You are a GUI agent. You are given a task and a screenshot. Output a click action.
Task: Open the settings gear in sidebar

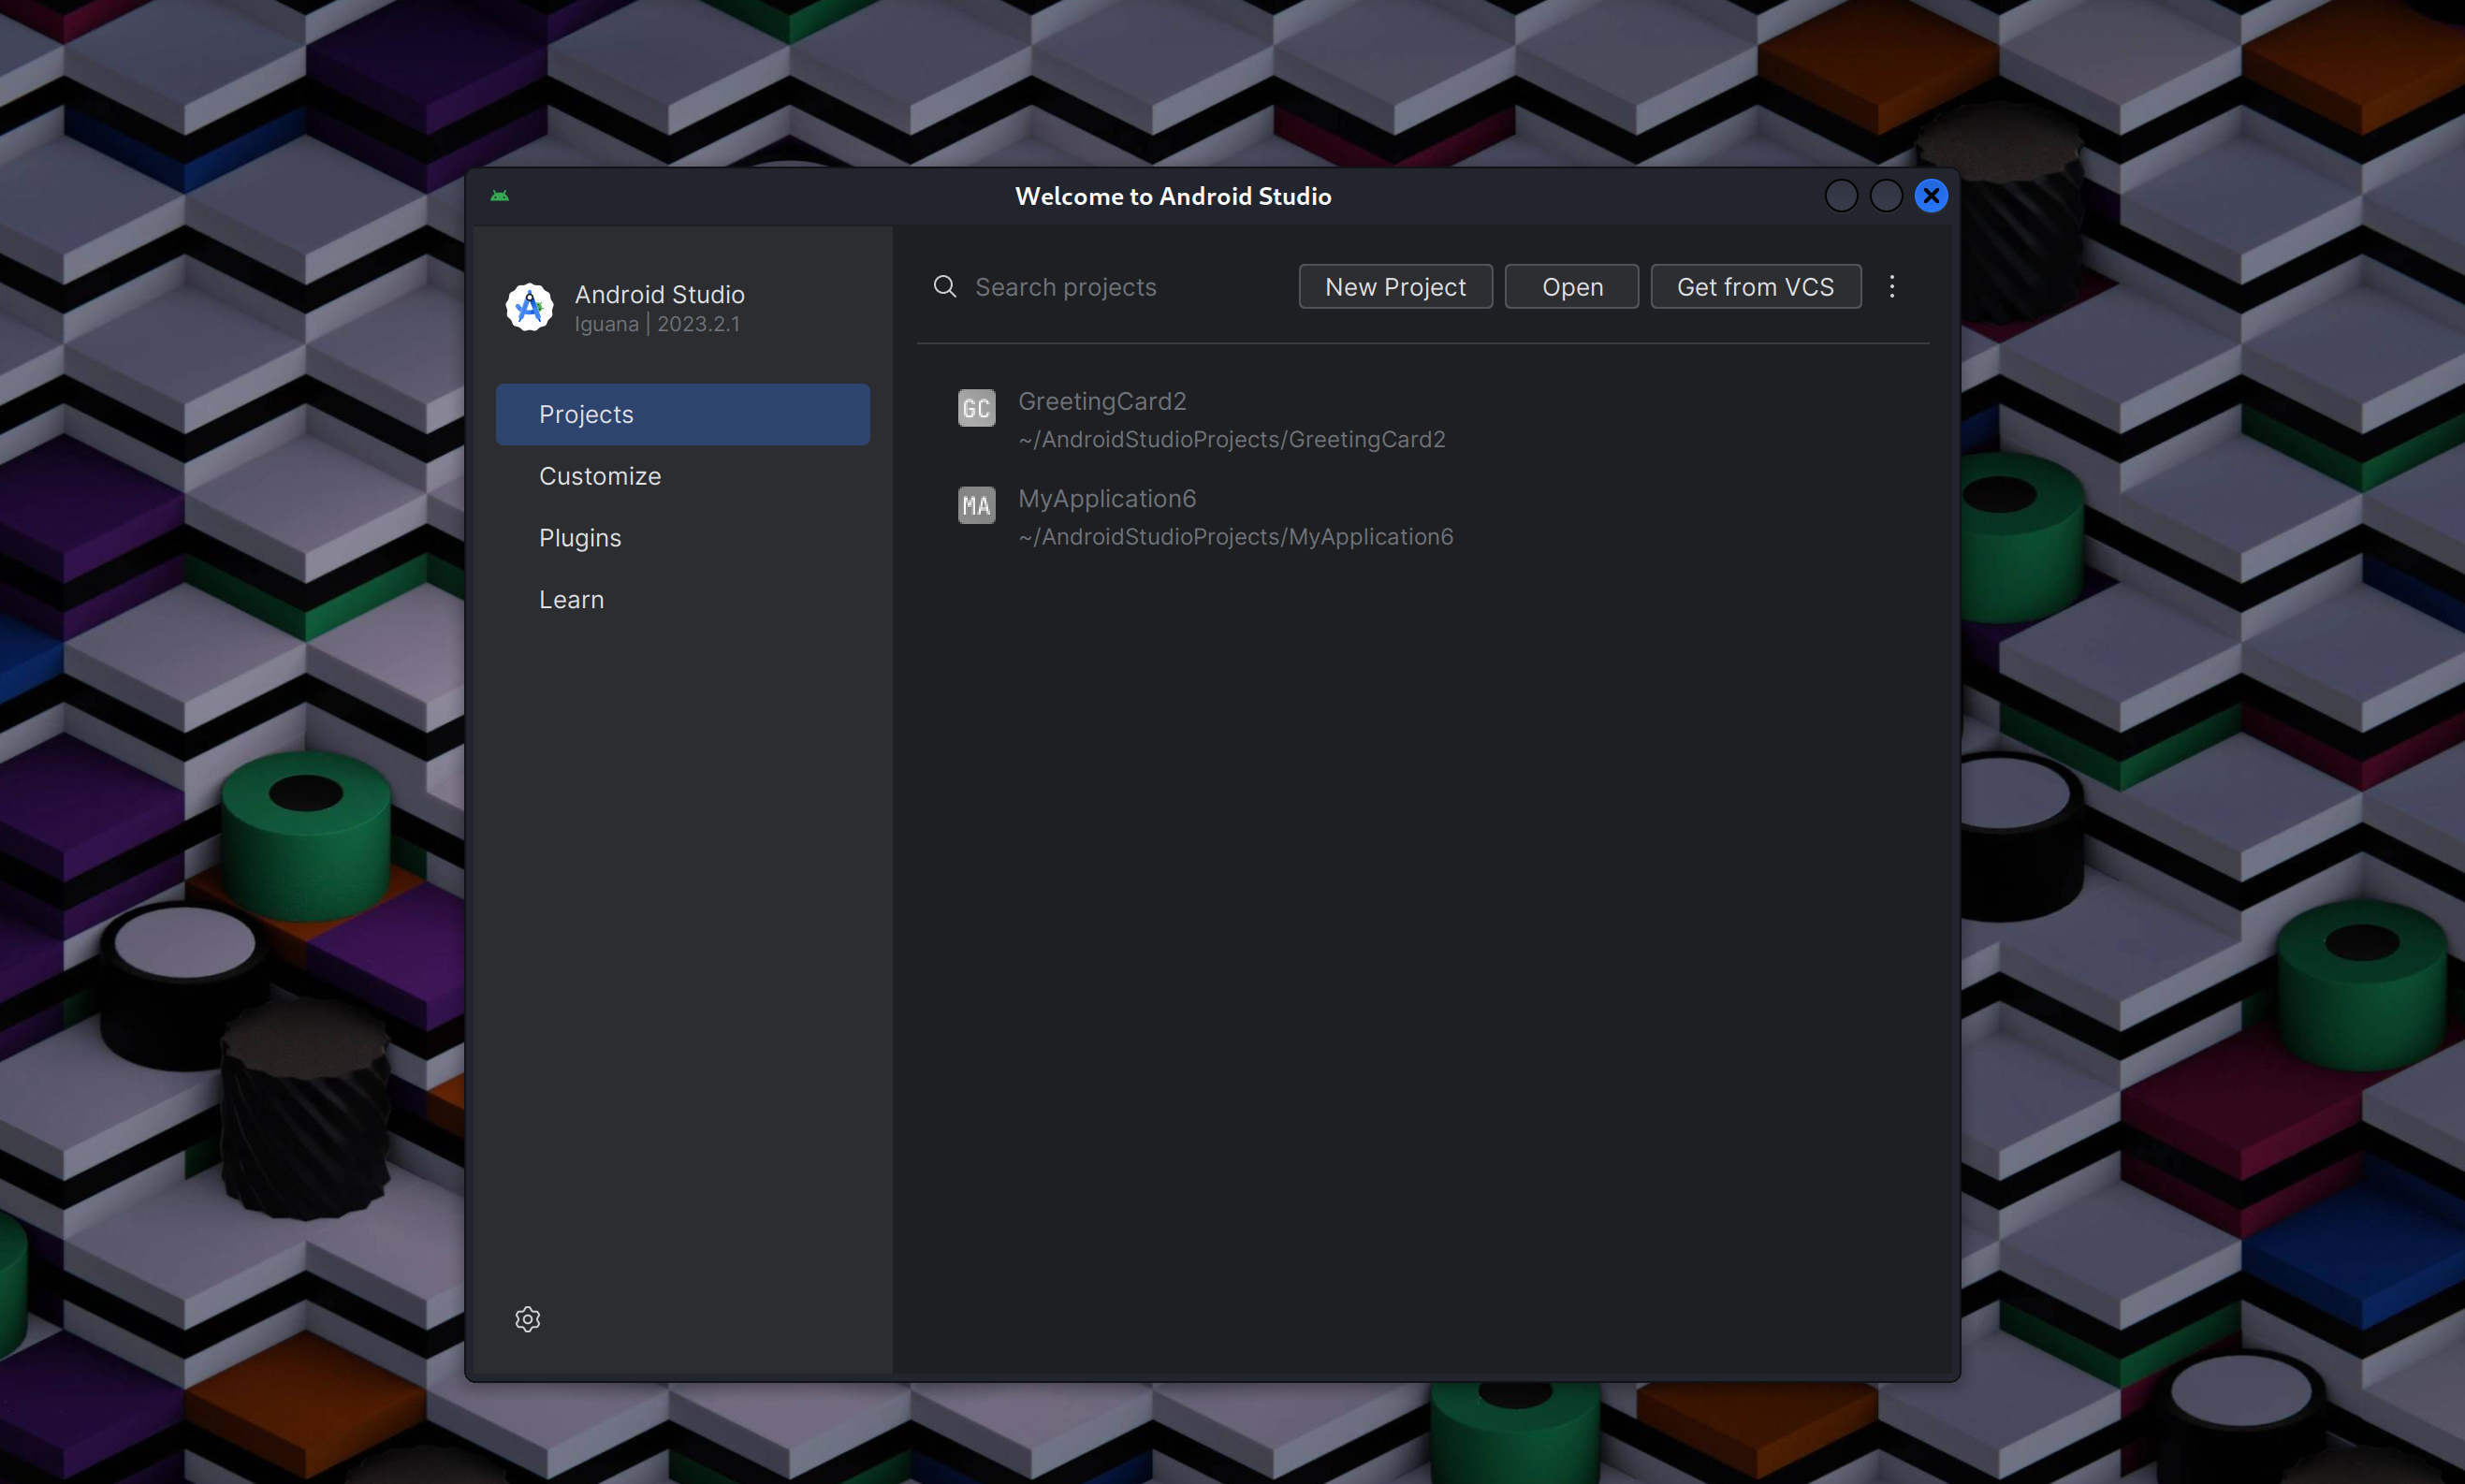tap(527, 1319)
